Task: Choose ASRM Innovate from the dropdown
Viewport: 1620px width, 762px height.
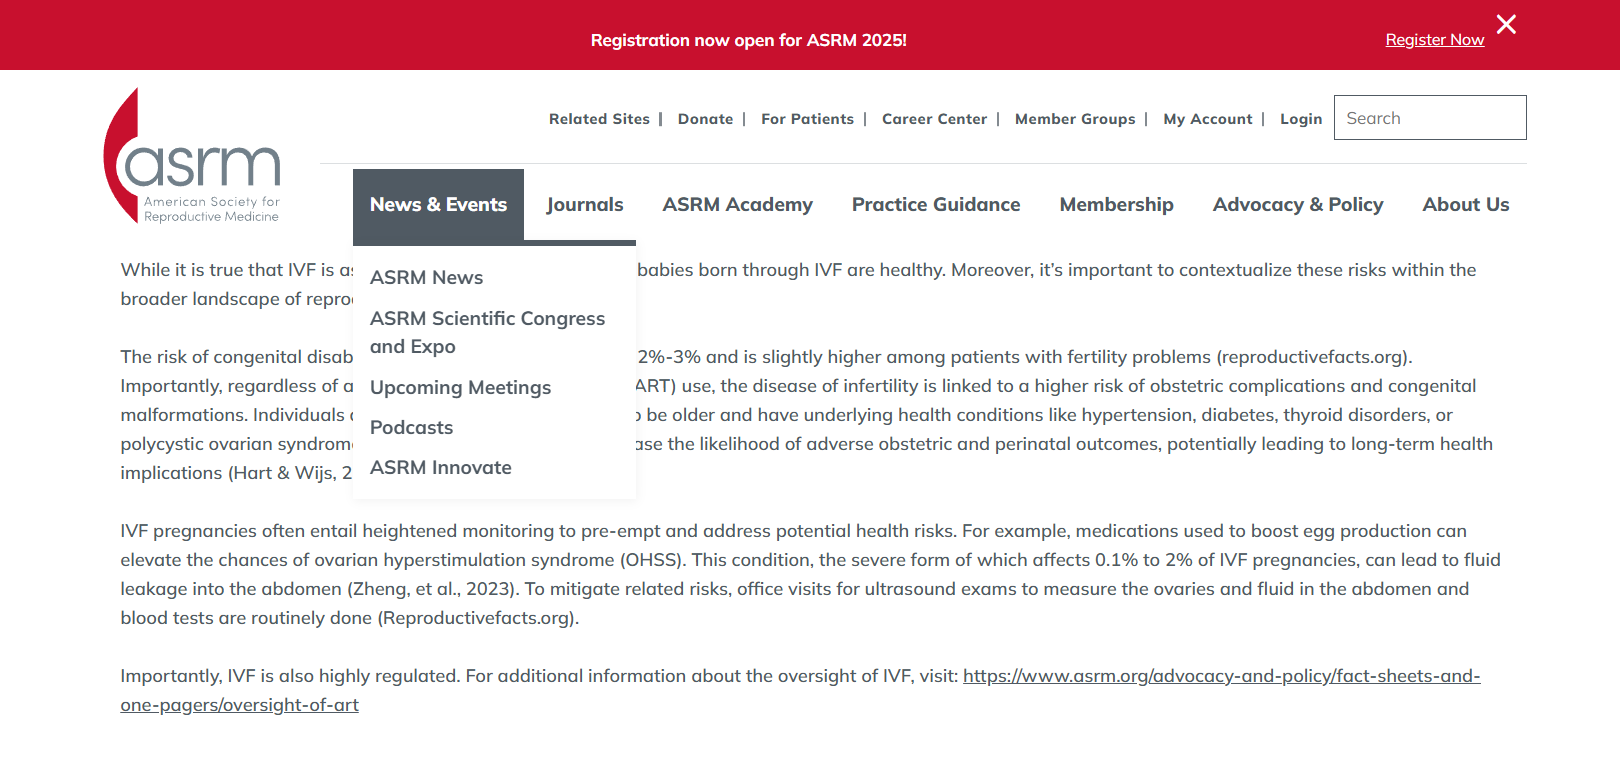Action: point(440,468)
